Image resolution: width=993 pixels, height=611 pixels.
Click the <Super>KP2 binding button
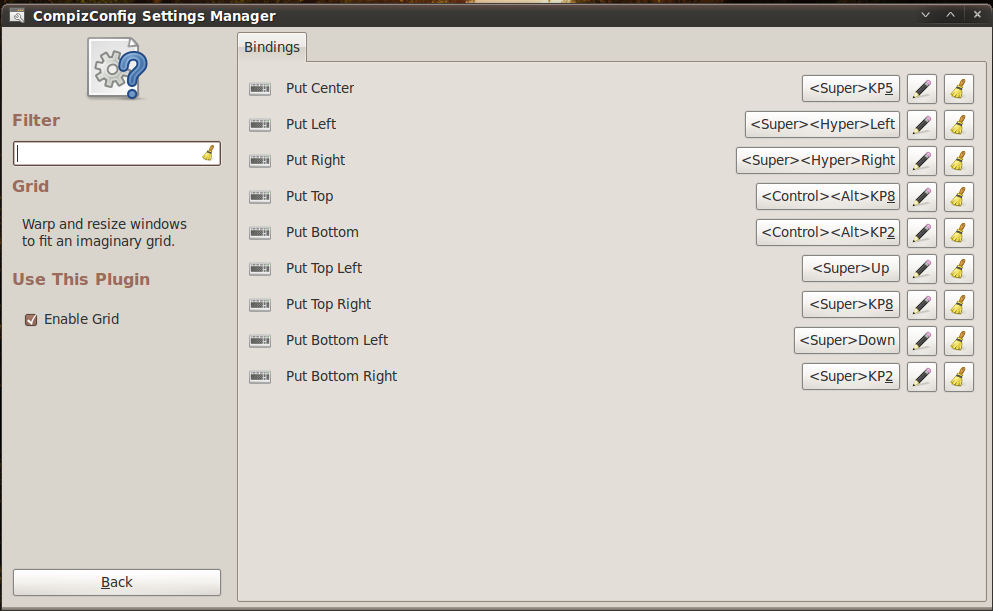(851, 377)
